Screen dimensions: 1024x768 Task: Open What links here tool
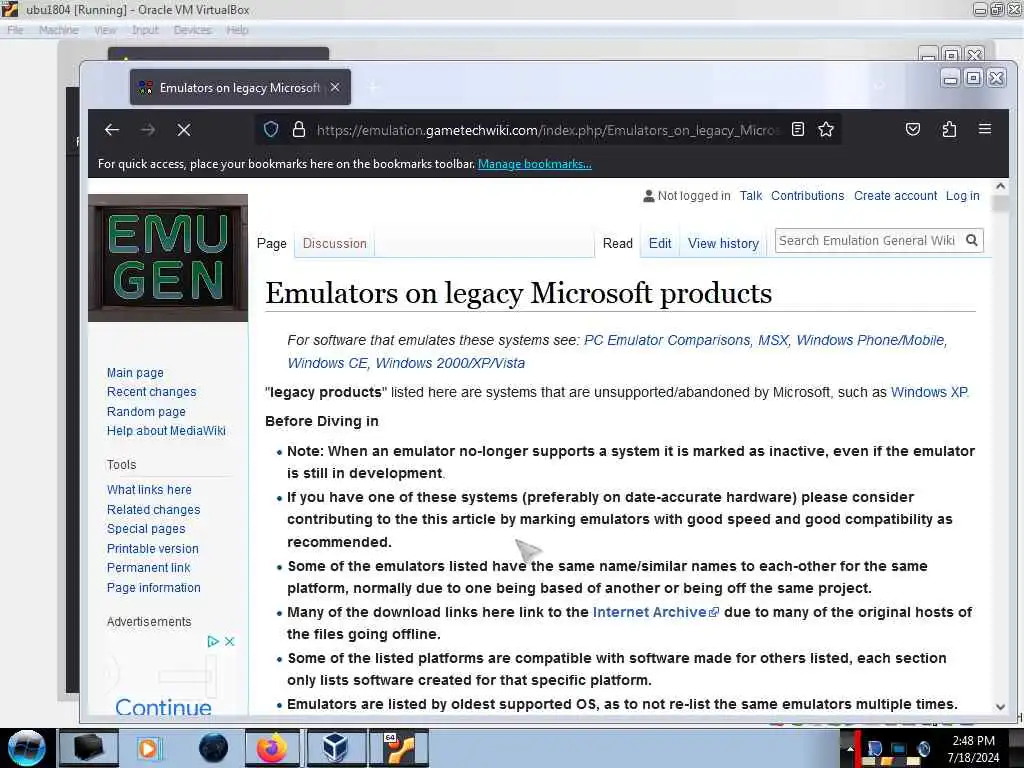[149, 490]
